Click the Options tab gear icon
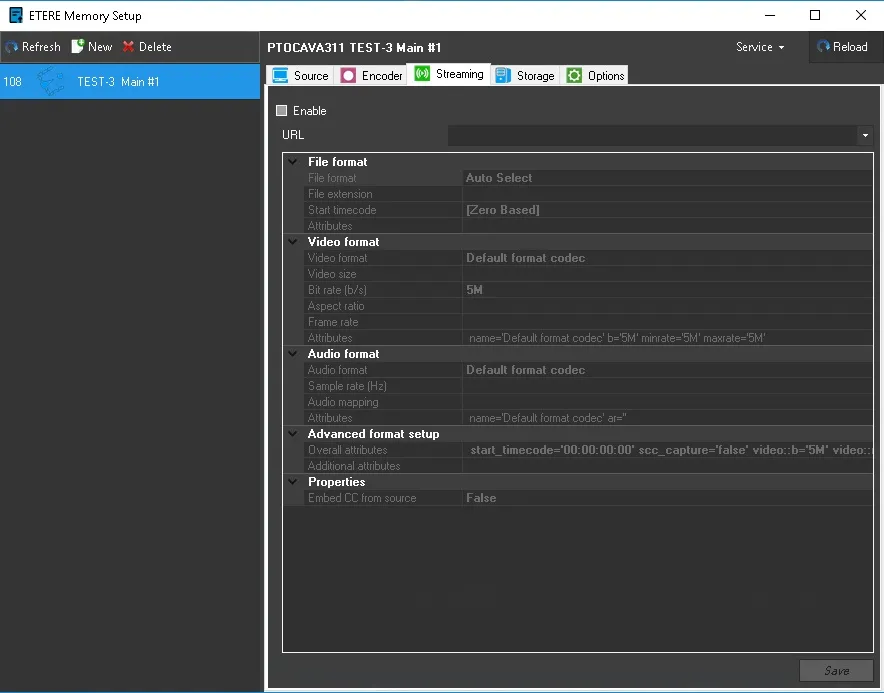884x693 pixels. [574, 75]
